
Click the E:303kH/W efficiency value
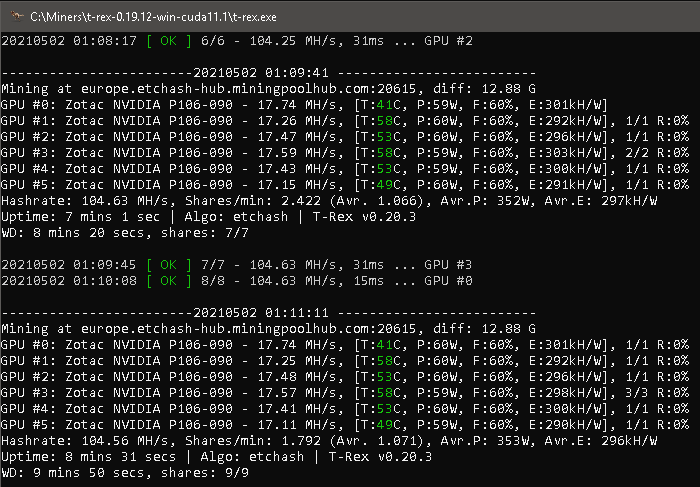pyautogui.click(x=566, y=153)
